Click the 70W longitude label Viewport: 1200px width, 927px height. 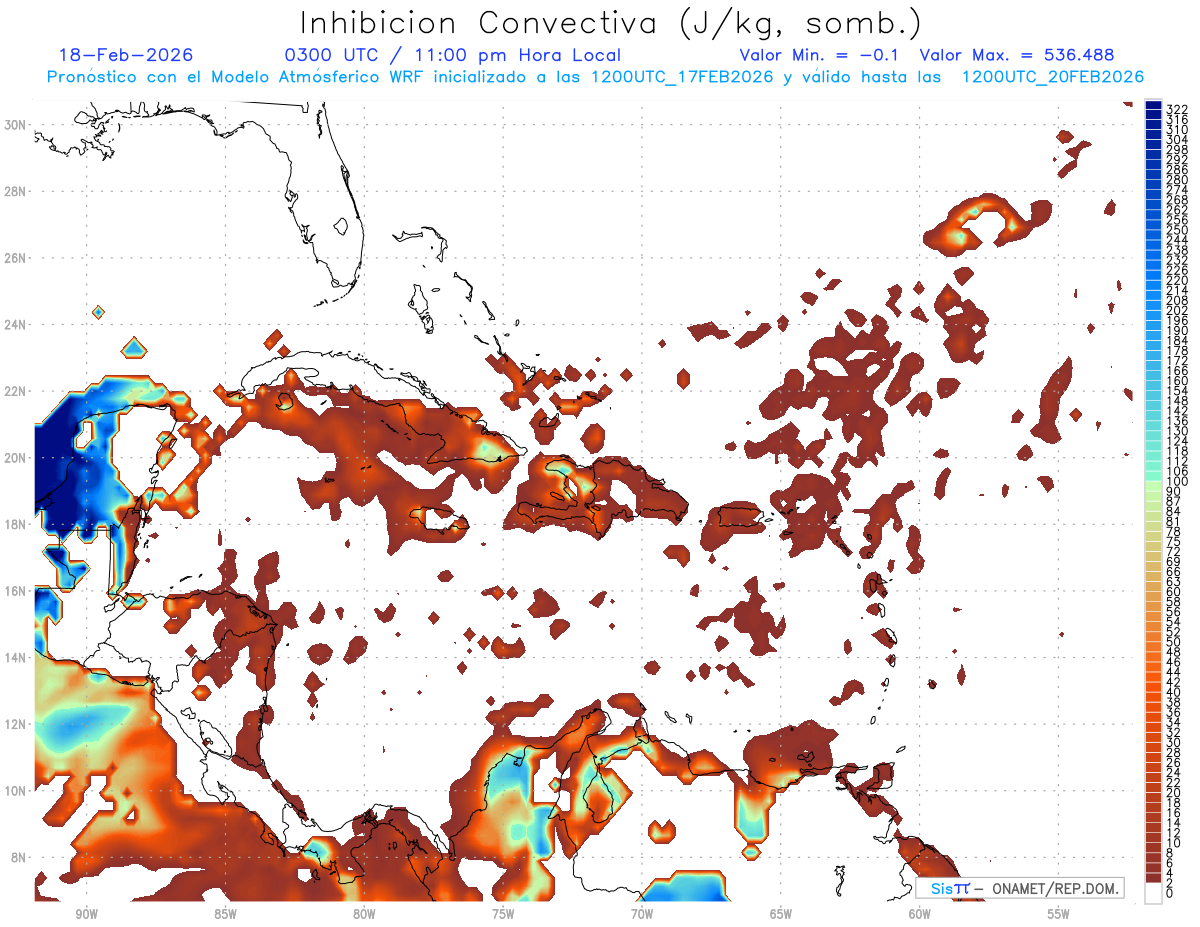coord(642,914)
